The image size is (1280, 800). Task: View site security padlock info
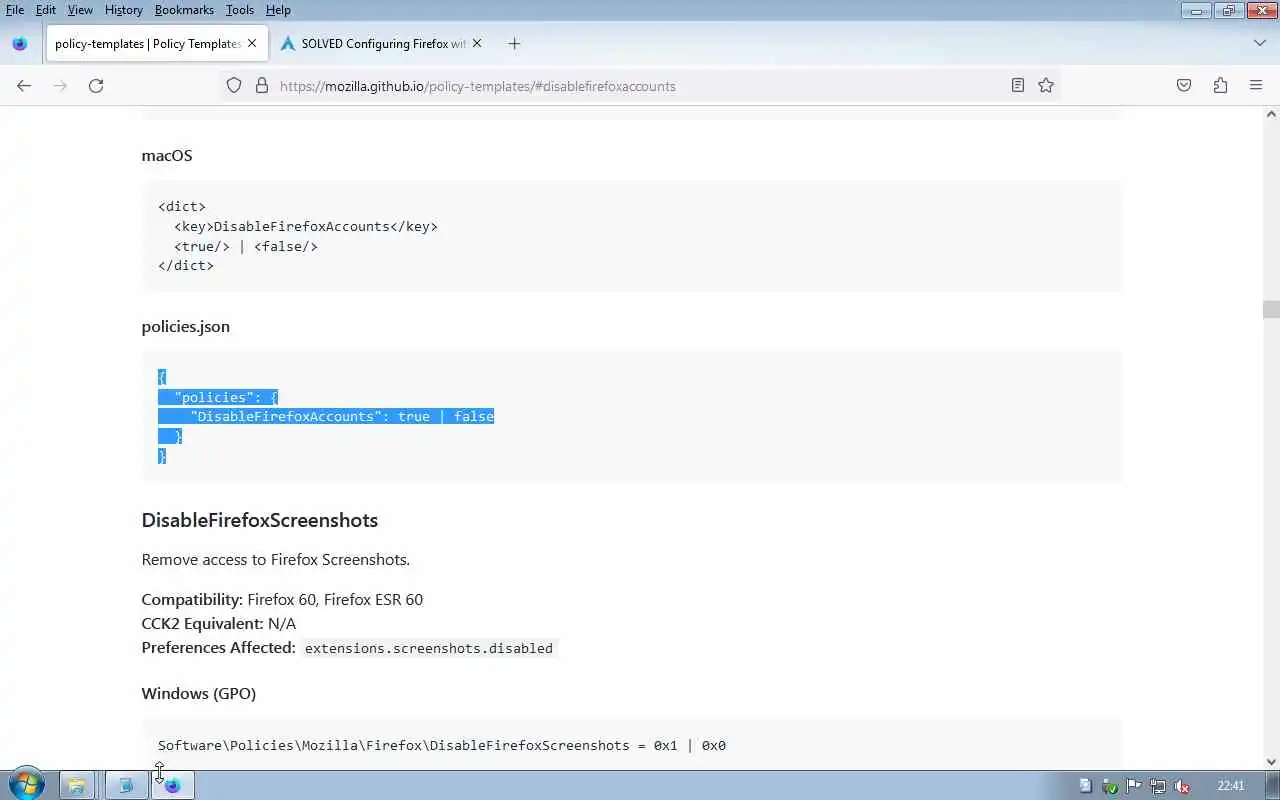point(262,86)
